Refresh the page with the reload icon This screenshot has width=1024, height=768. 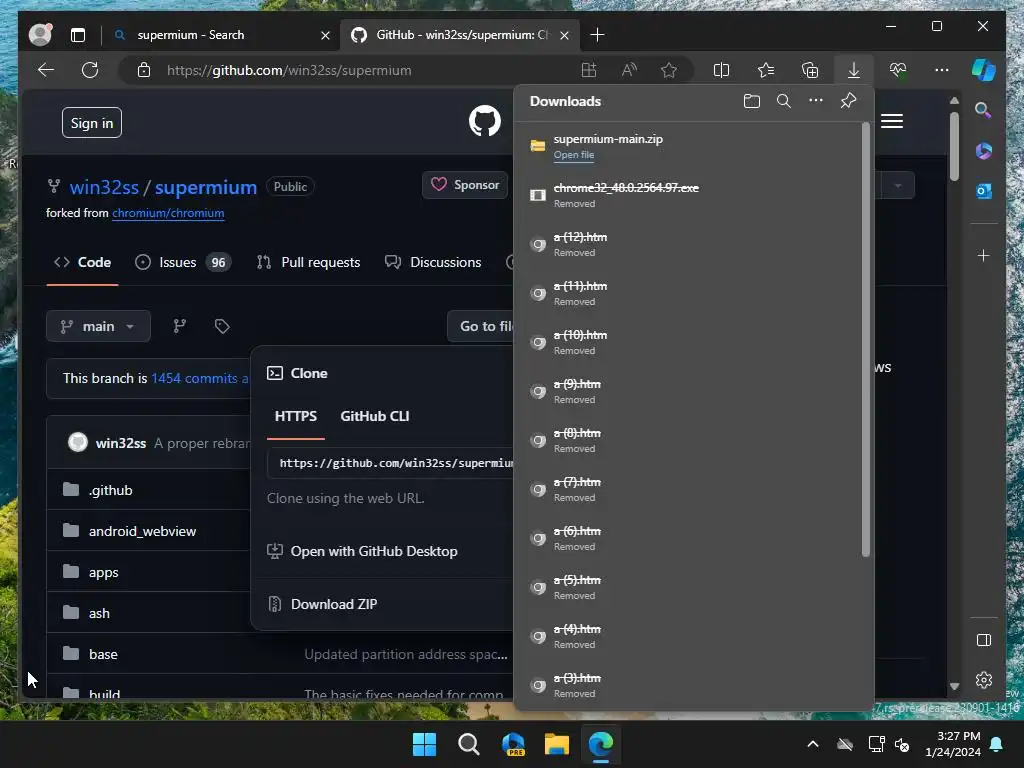[90, 70]
